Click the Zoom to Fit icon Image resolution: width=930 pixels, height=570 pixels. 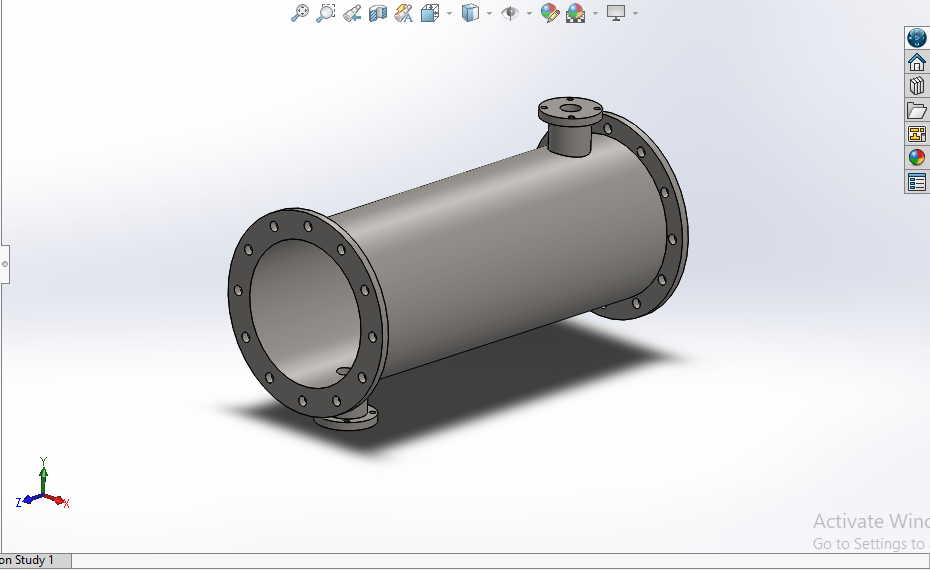pos(300,12)
